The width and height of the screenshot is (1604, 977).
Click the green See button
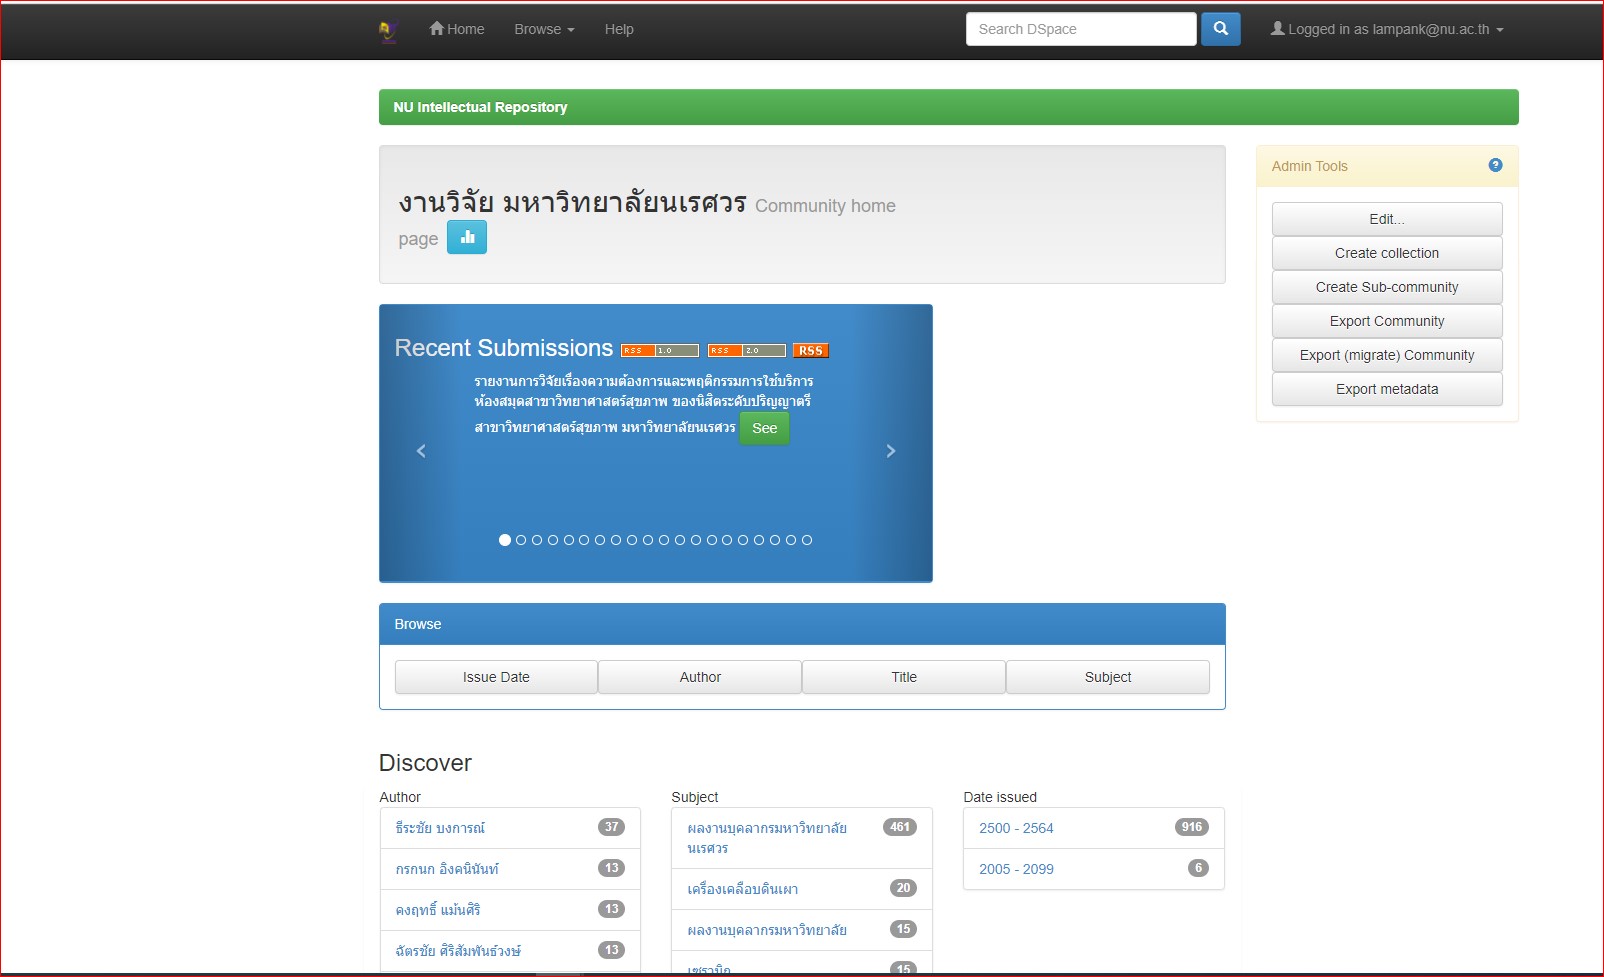coord(765,428)
